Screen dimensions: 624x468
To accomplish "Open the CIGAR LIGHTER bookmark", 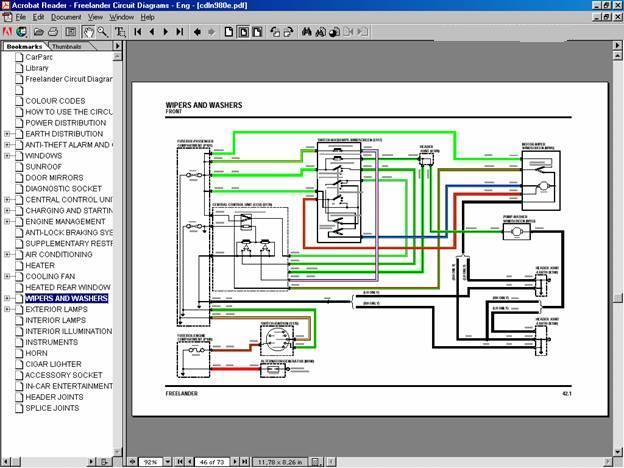I will pyautogui.click(x=53, y=364).
